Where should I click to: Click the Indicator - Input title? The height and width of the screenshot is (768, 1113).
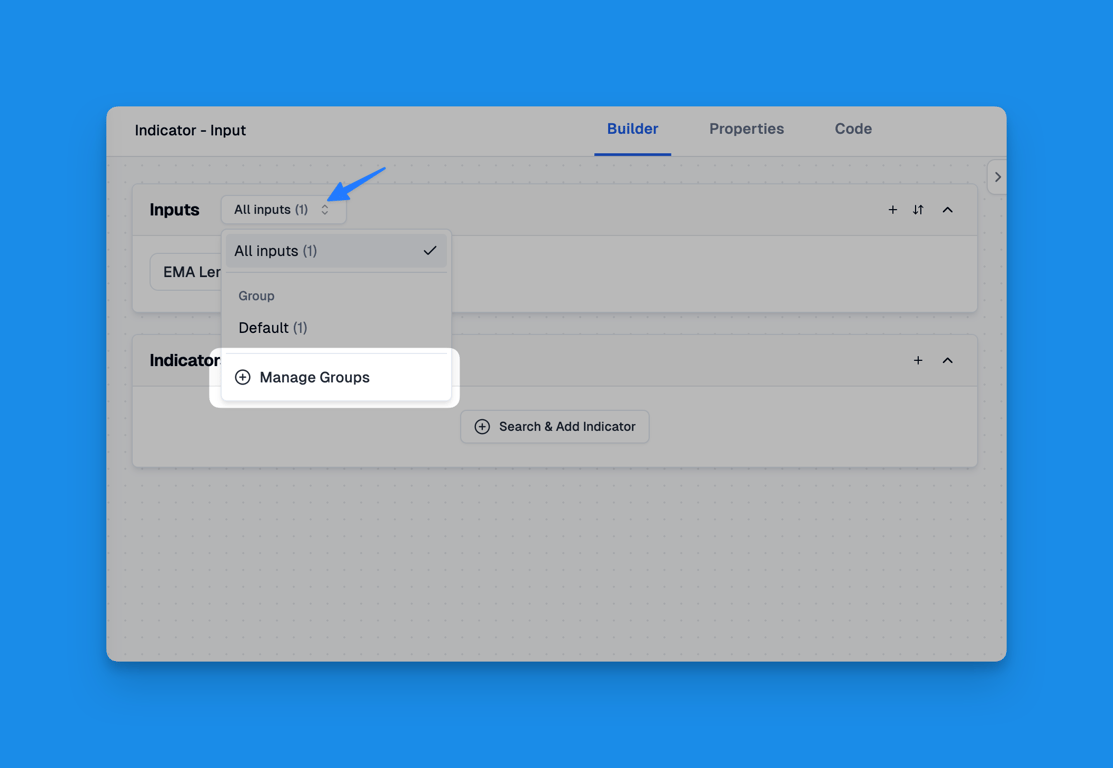(190, 130)
